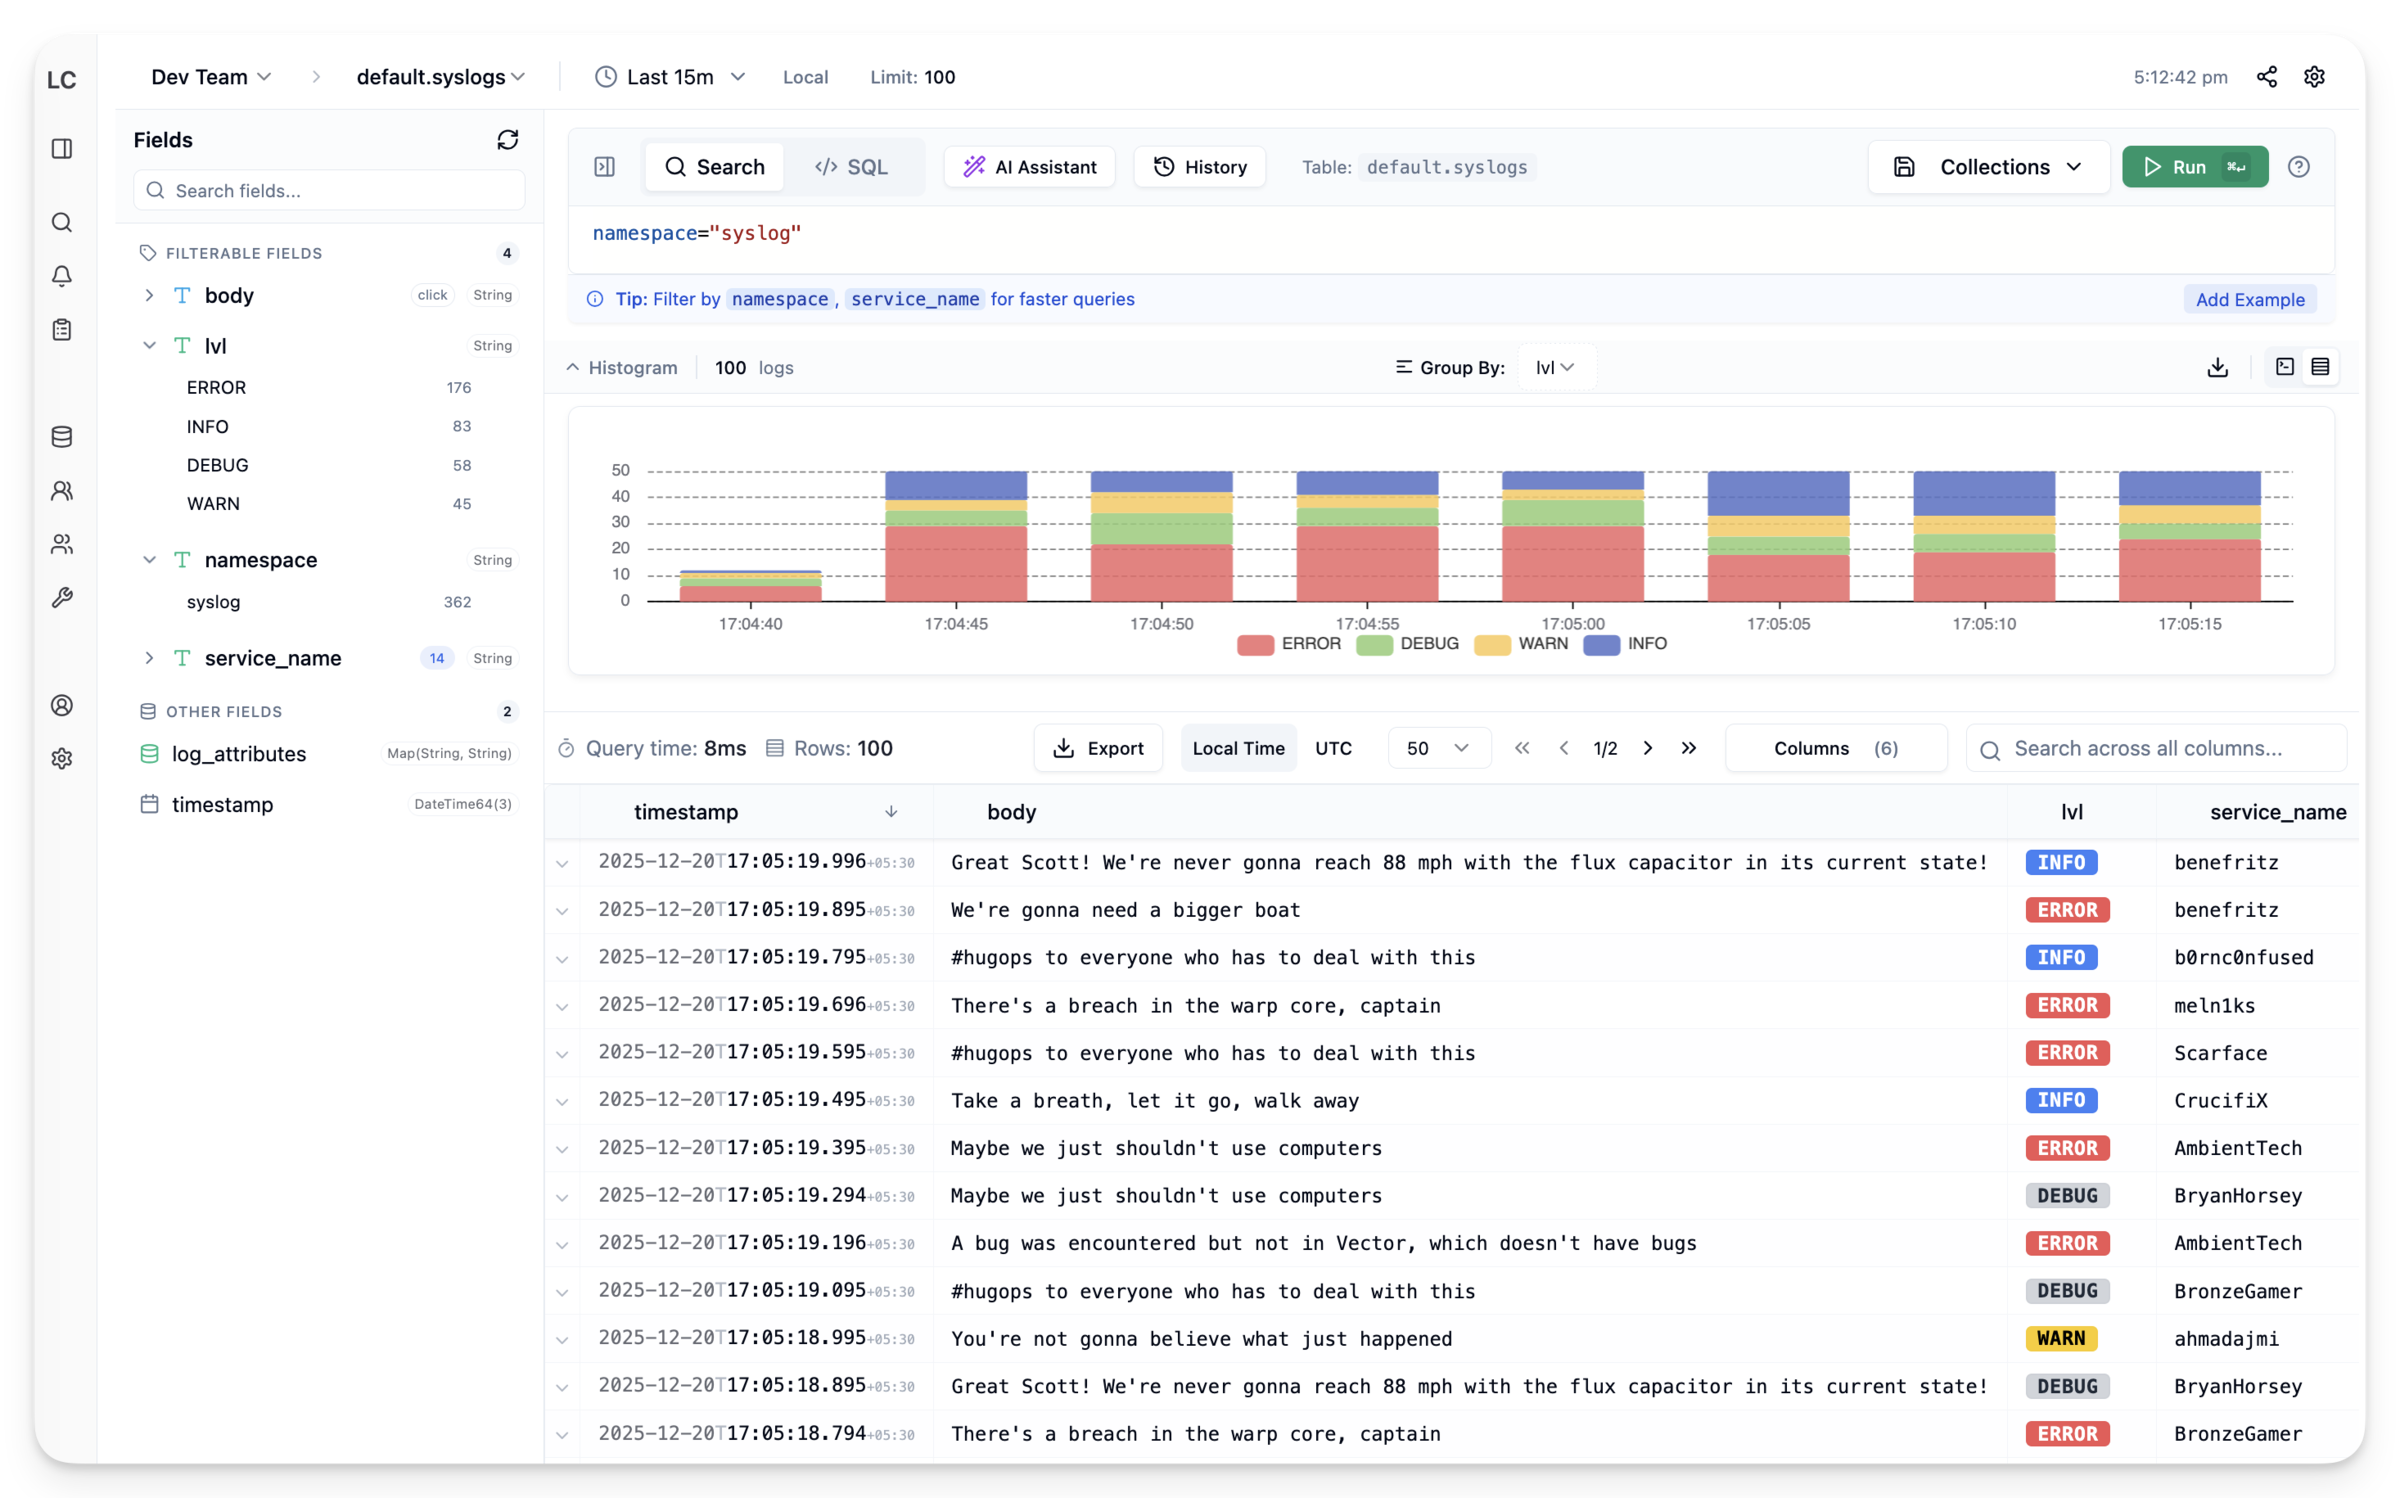
Task: Click the red ERROR legend swatch
Action: pos(1255,645)
